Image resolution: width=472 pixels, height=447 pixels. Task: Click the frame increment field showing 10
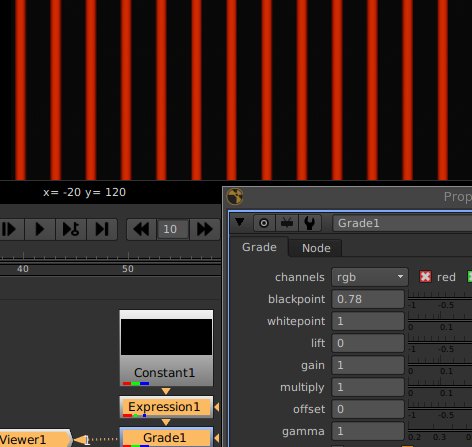coord(172,229)
